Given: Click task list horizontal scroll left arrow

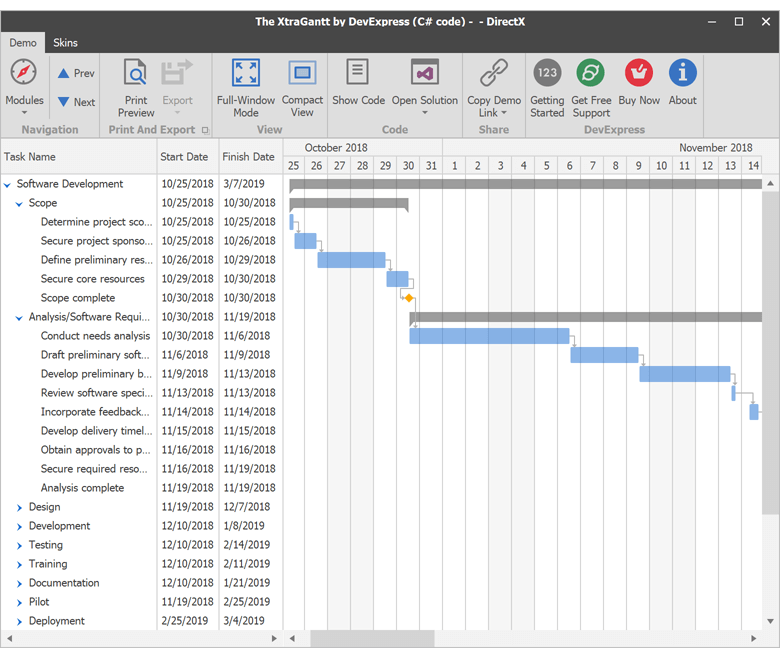Looking at the screenshot, I should pyautogui.click(x=9, y=638).
